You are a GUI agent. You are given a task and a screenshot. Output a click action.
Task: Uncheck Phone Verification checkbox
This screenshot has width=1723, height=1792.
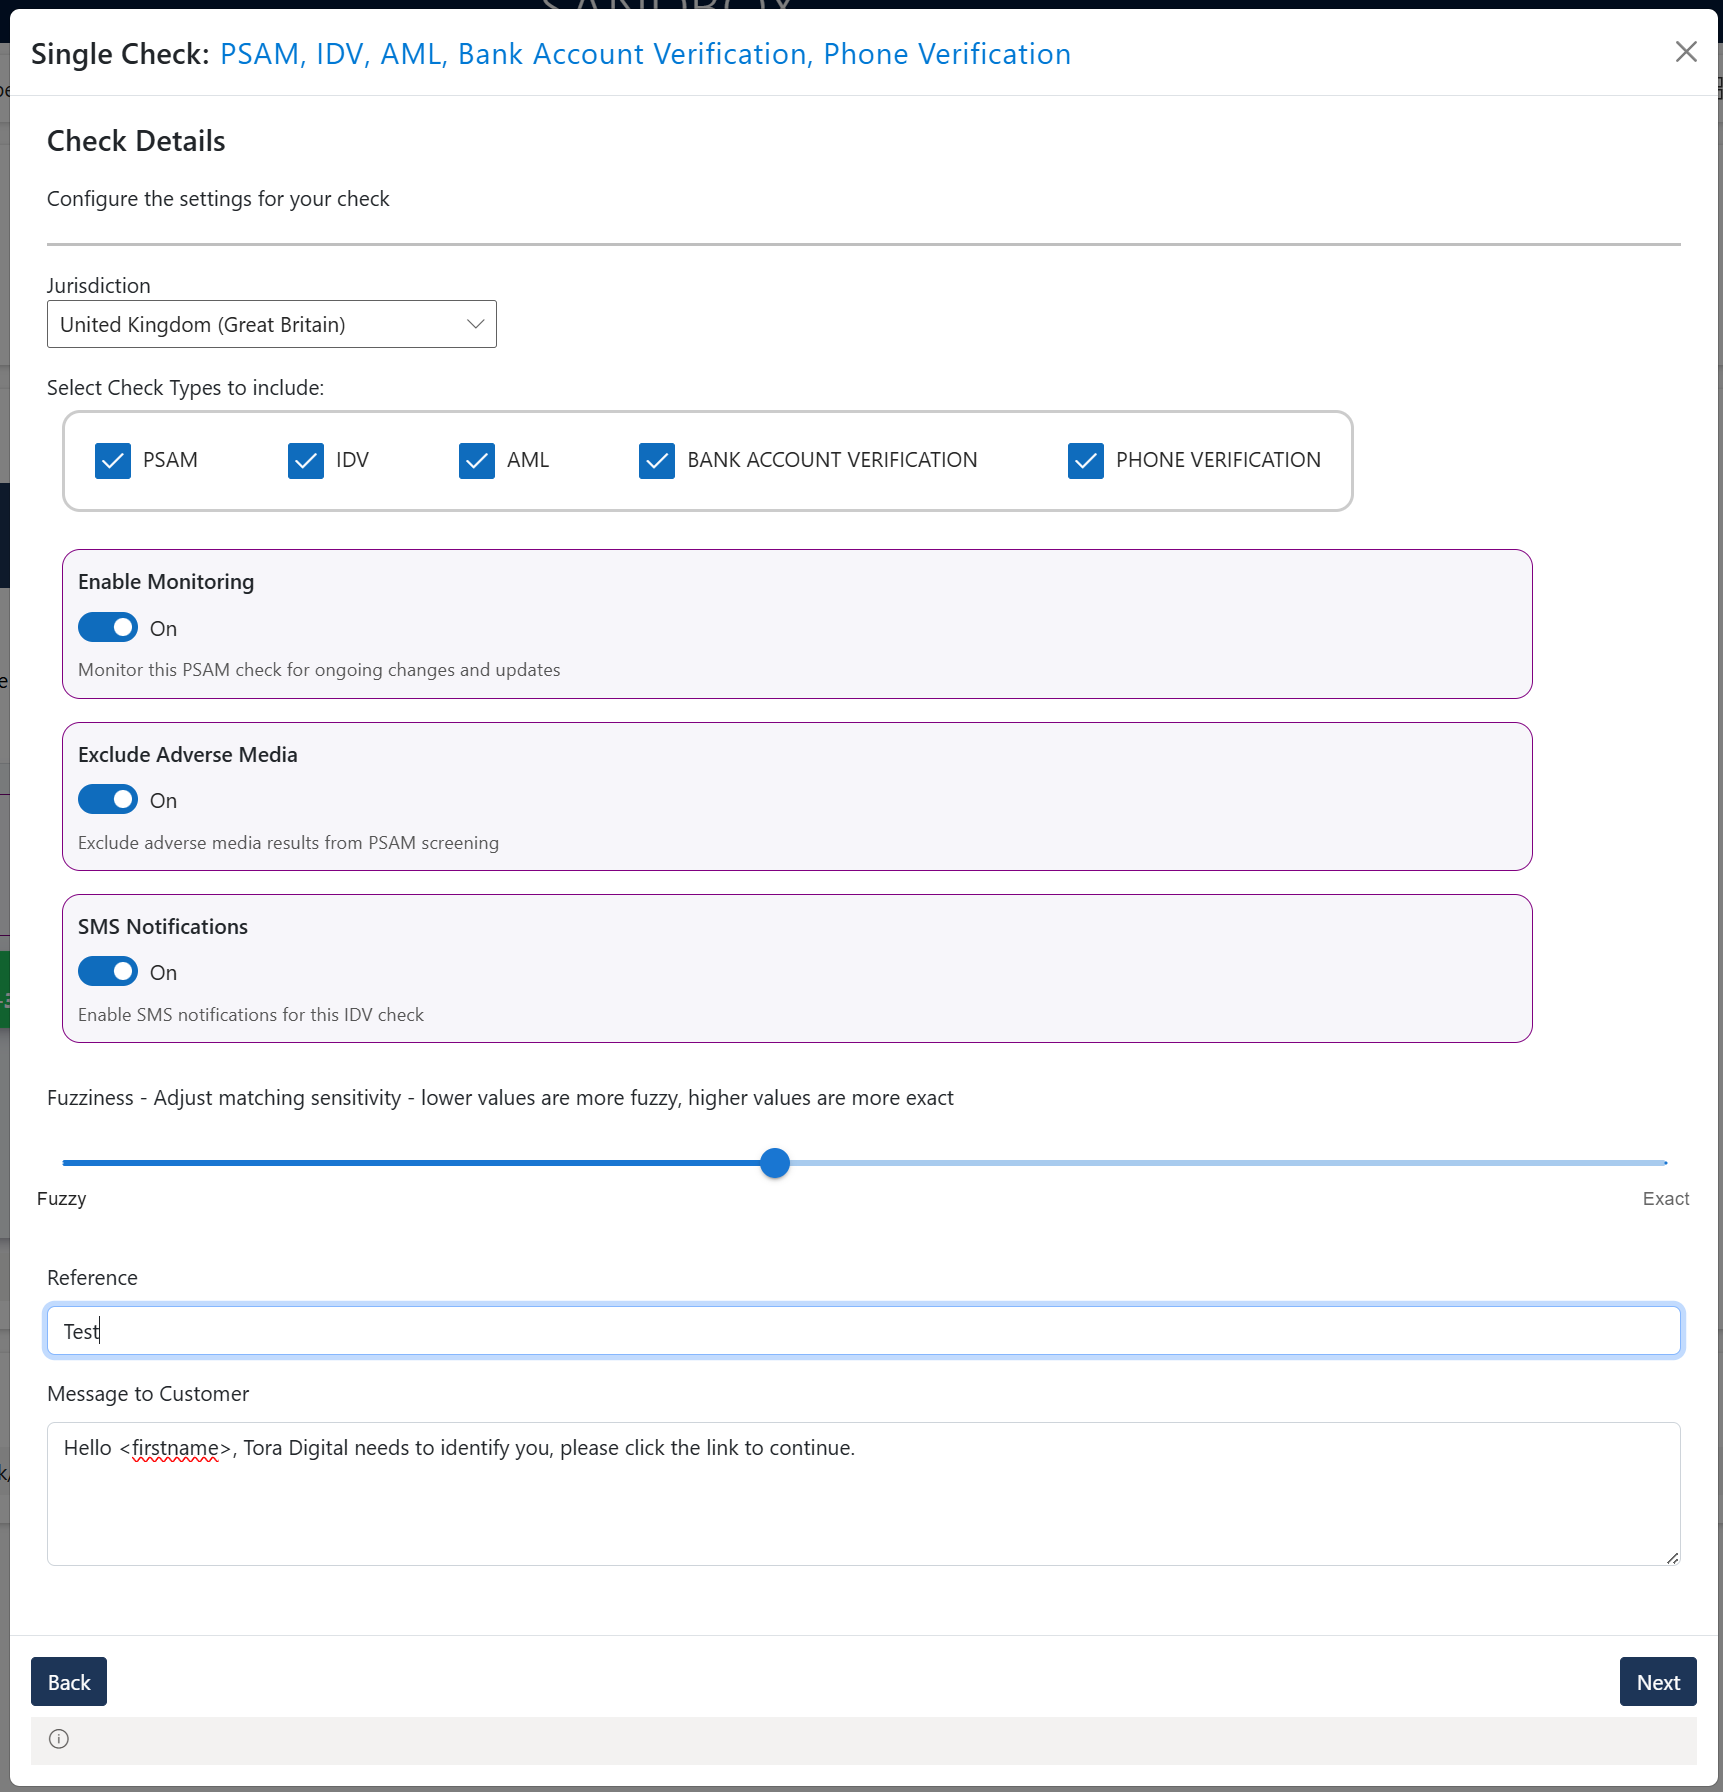pyautogui.click(x=1086, y=461)
